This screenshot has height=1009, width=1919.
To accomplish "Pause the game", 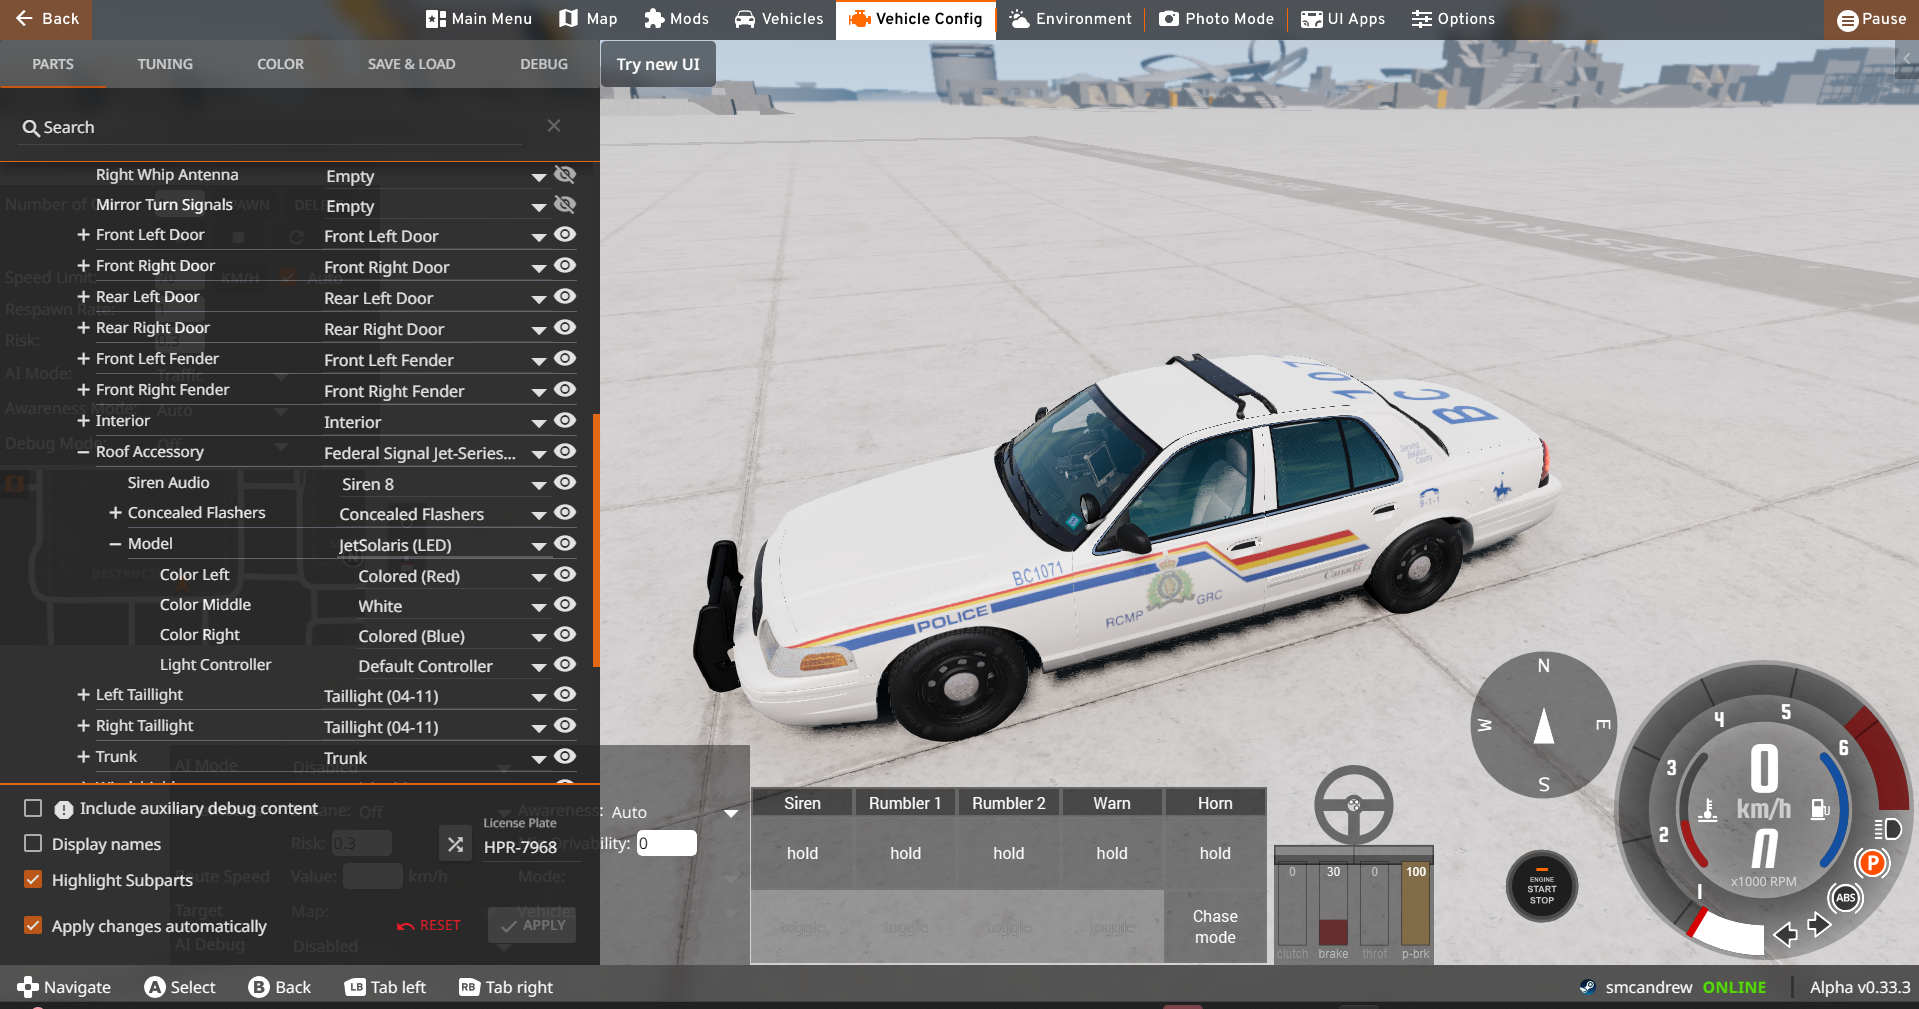I will click(1872, 19).
